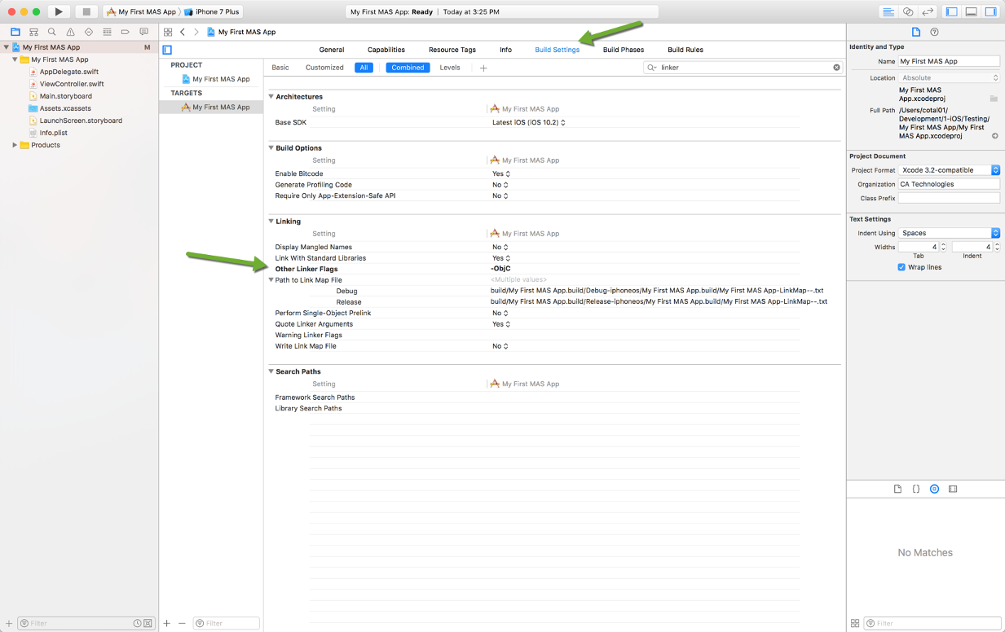This screenshot has width=1005, height=632.
Task: Show the Object library (circle icon)
Action: (x=934, y=489)
